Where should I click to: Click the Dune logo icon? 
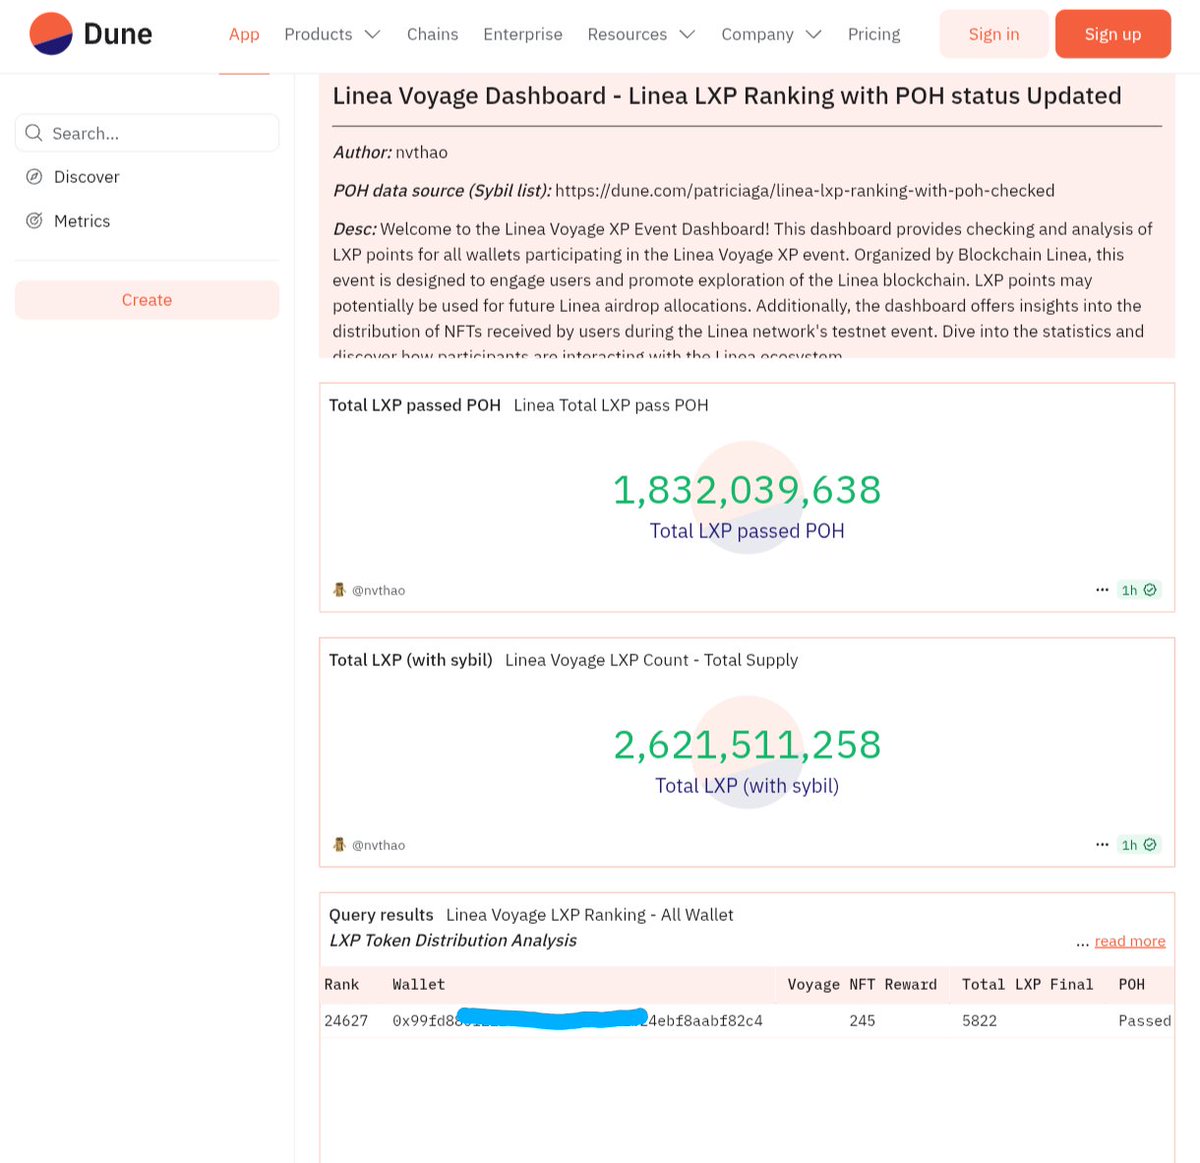[x=51, y=34]
